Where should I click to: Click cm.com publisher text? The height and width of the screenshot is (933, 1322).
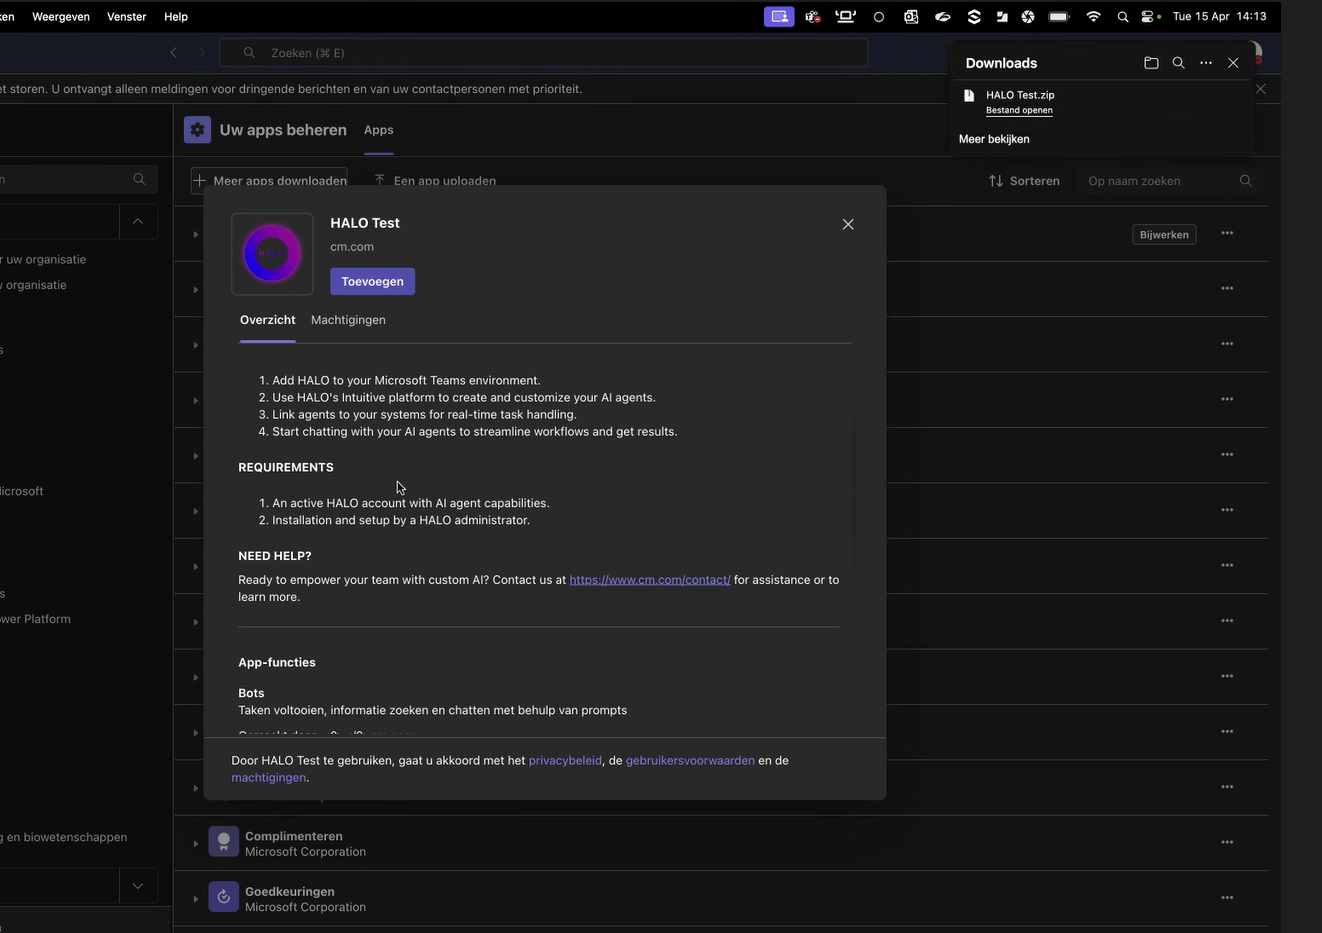[x=352, y=247]
